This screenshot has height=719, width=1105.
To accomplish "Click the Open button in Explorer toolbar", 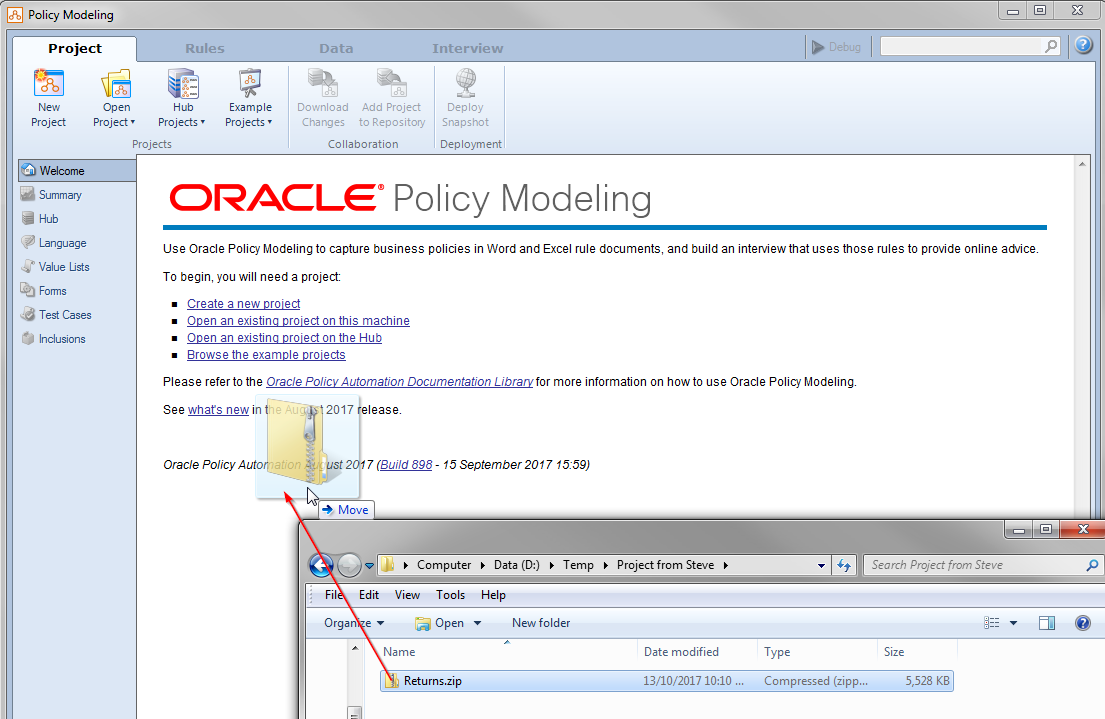I will [x=440, y=623].
